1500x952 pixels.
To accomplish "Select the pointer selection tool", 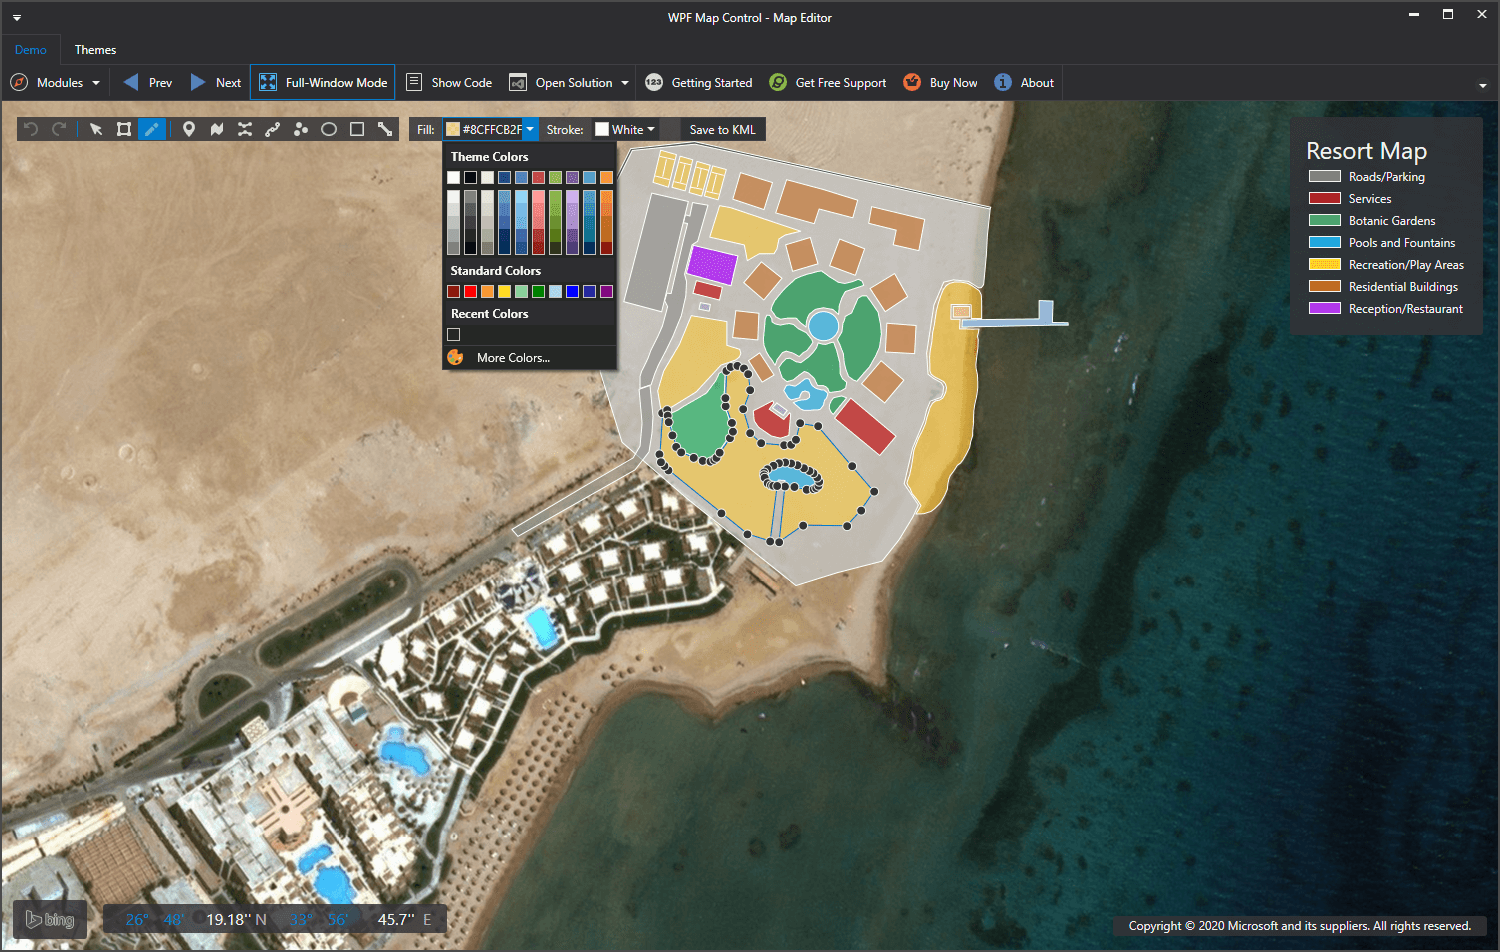I will pos(96,129).
